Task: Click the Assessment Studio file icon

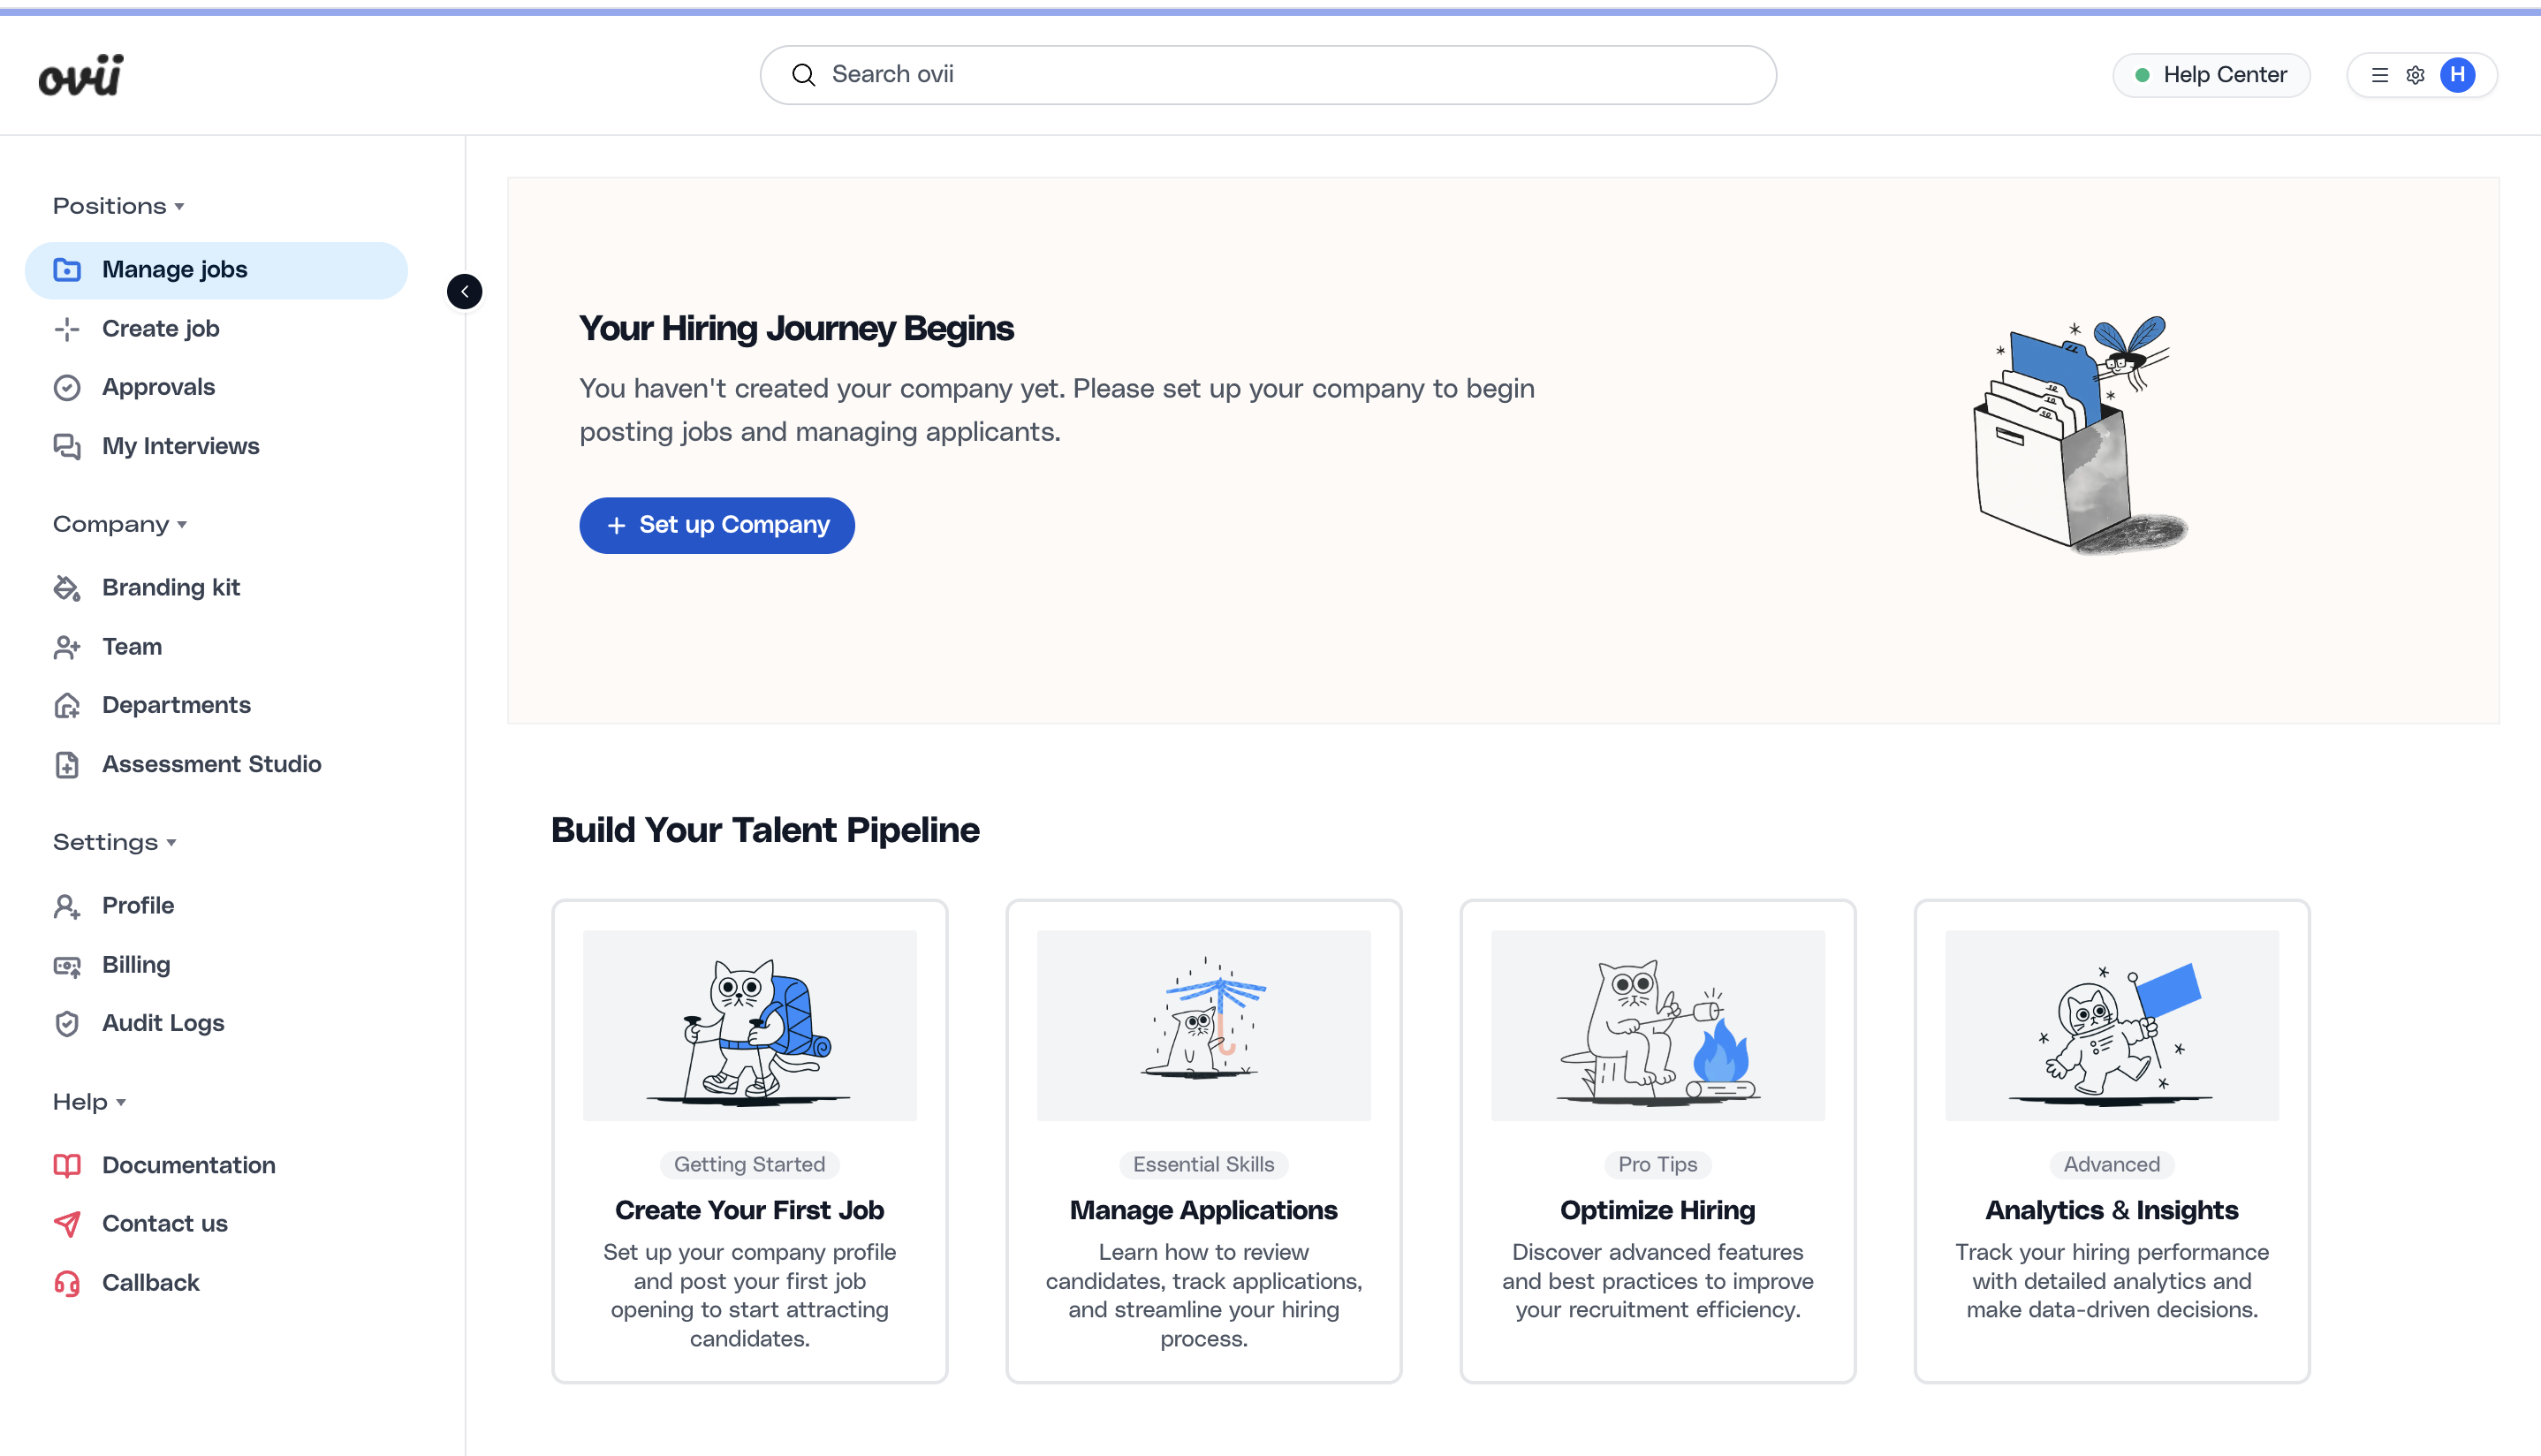Action: point(67,765)
